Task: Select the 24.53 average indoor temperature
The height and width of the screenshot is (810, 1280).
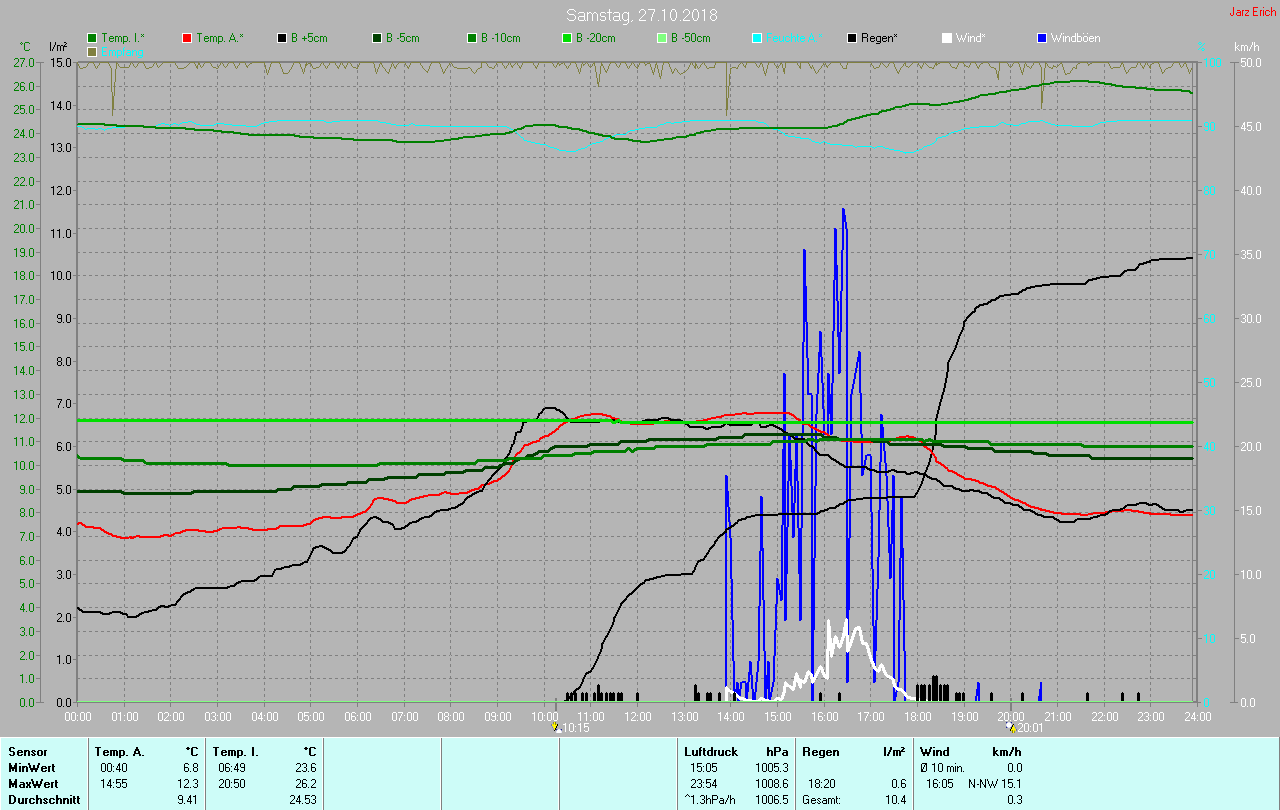Action: click(302, 799)
